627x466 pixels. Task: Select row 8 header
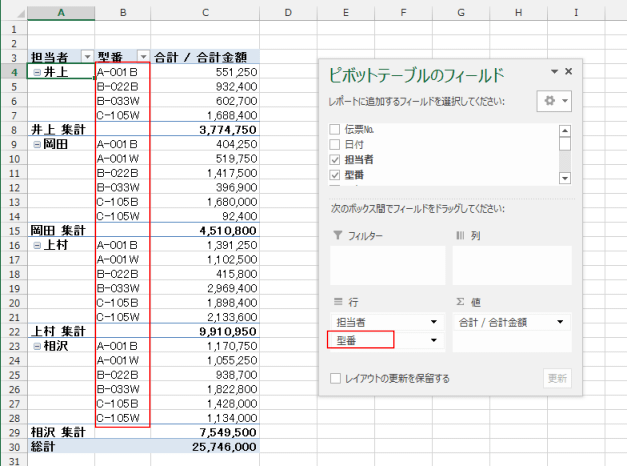pyautogui.click(x=14, y=130)
